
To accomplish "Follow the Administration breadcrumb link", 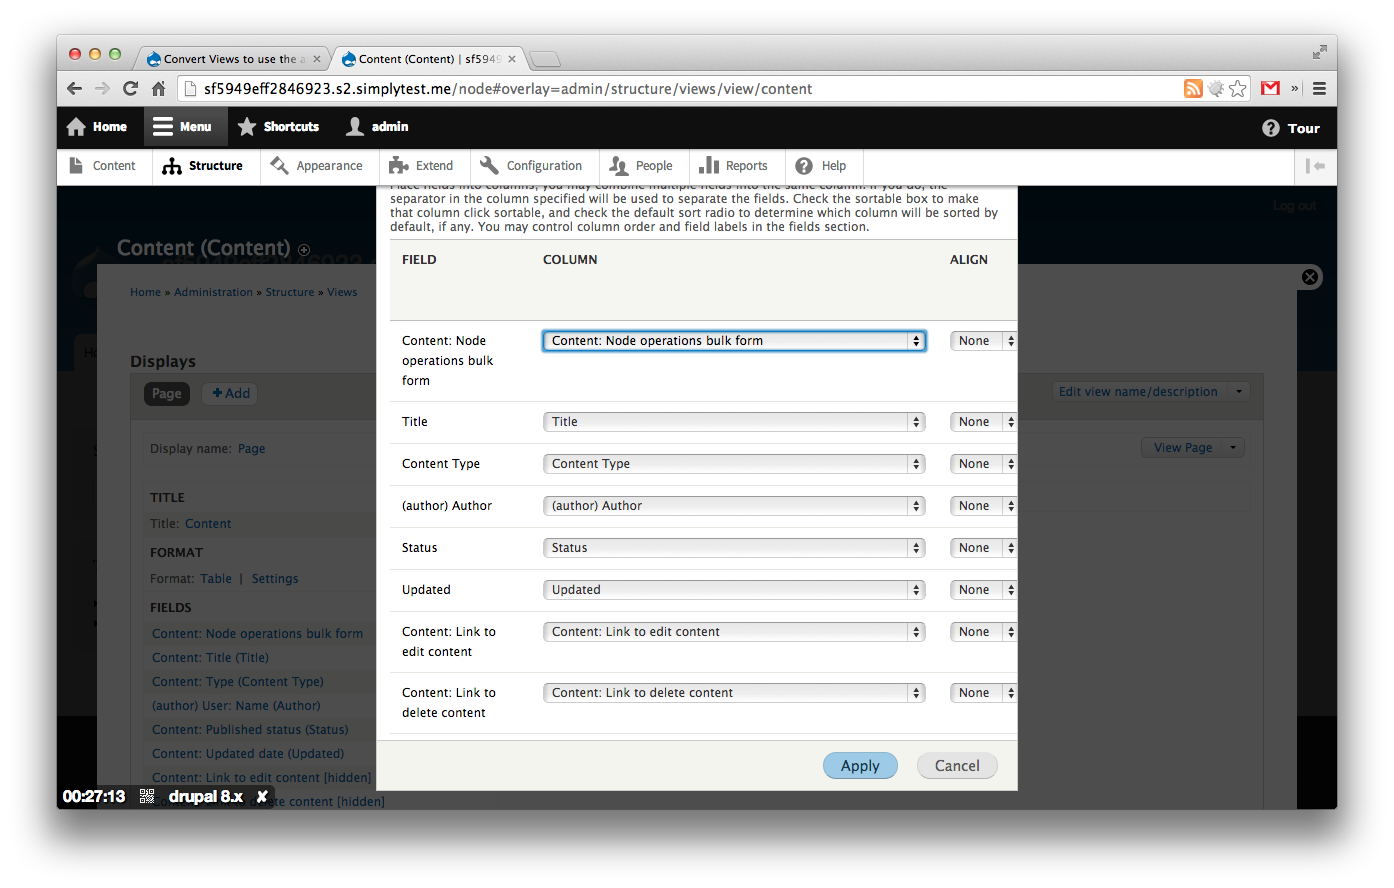I will coord(213,292).
